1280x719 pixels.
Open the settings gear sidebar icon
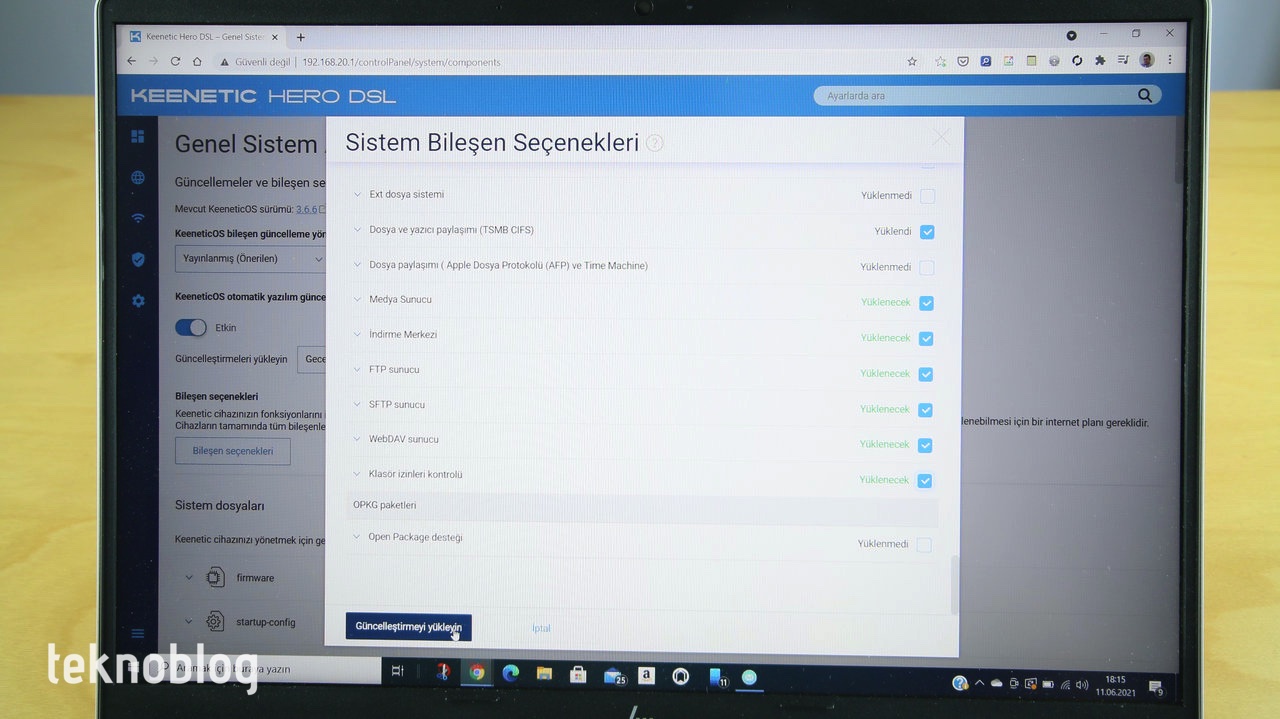(138, 301)
